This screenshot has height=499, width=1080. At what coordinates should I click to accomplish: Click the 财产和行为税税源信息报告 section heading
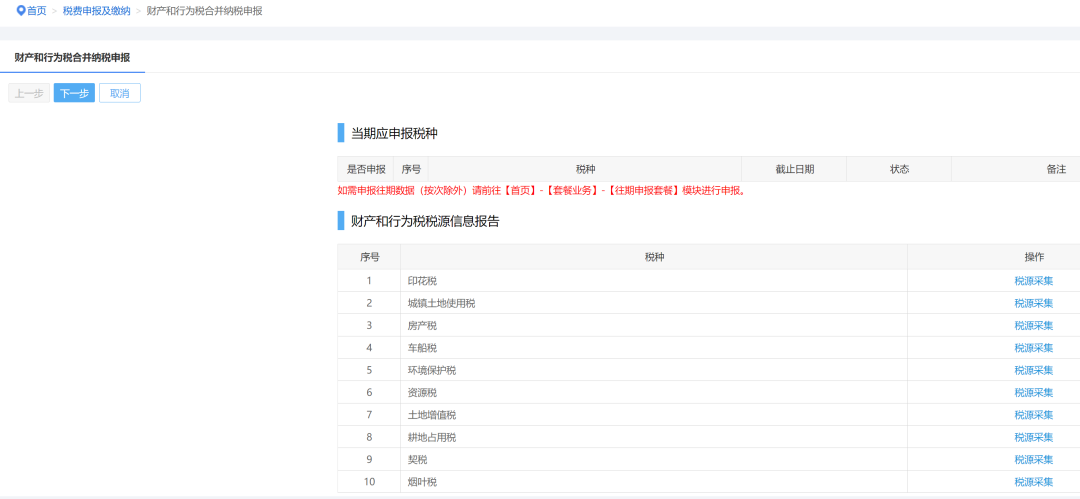(x=426, y=221)
